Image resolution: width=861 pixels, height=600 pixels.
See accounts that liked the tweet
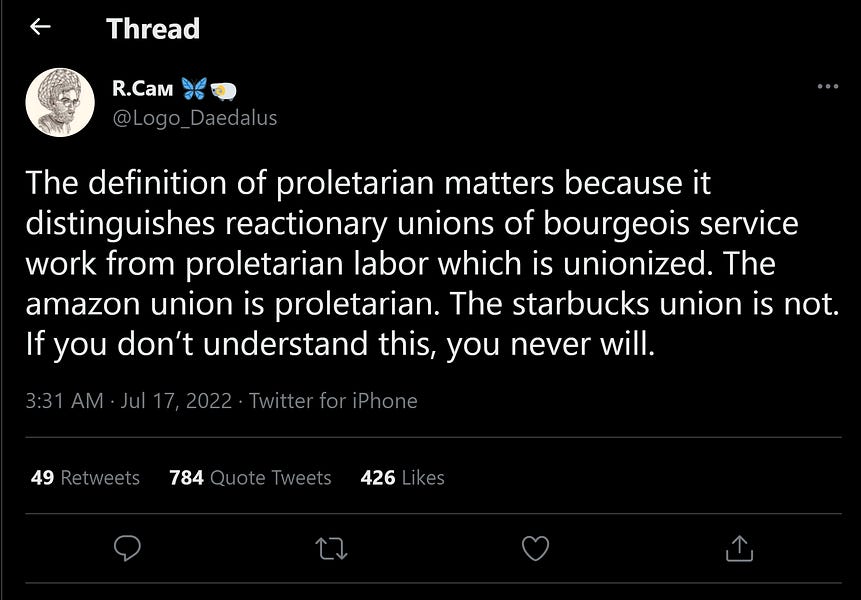click(403, 478)
